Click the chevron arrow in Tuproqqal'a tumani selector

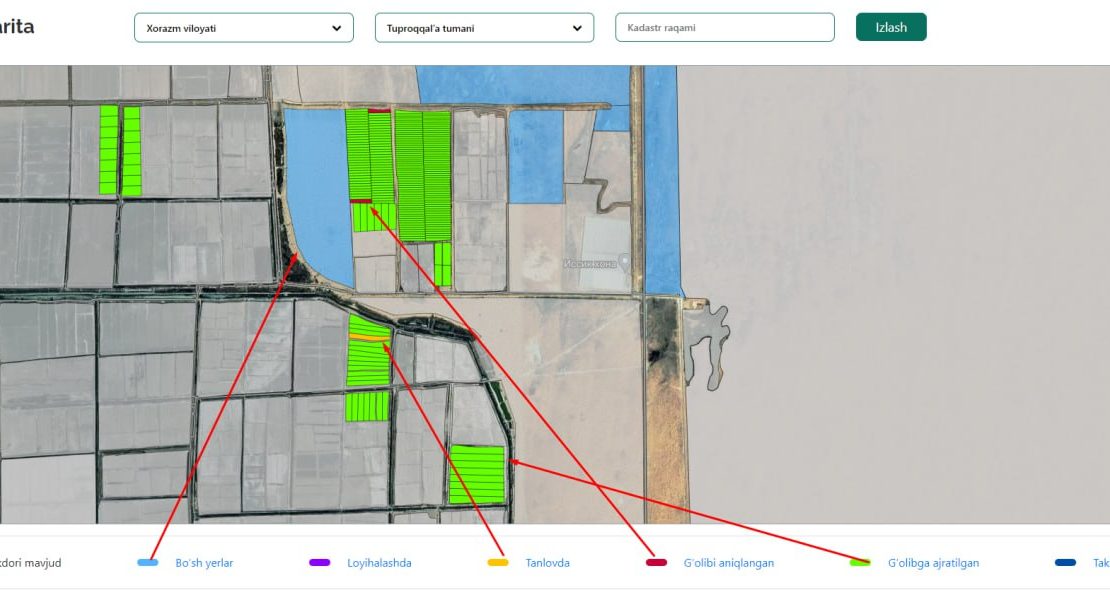577,28
